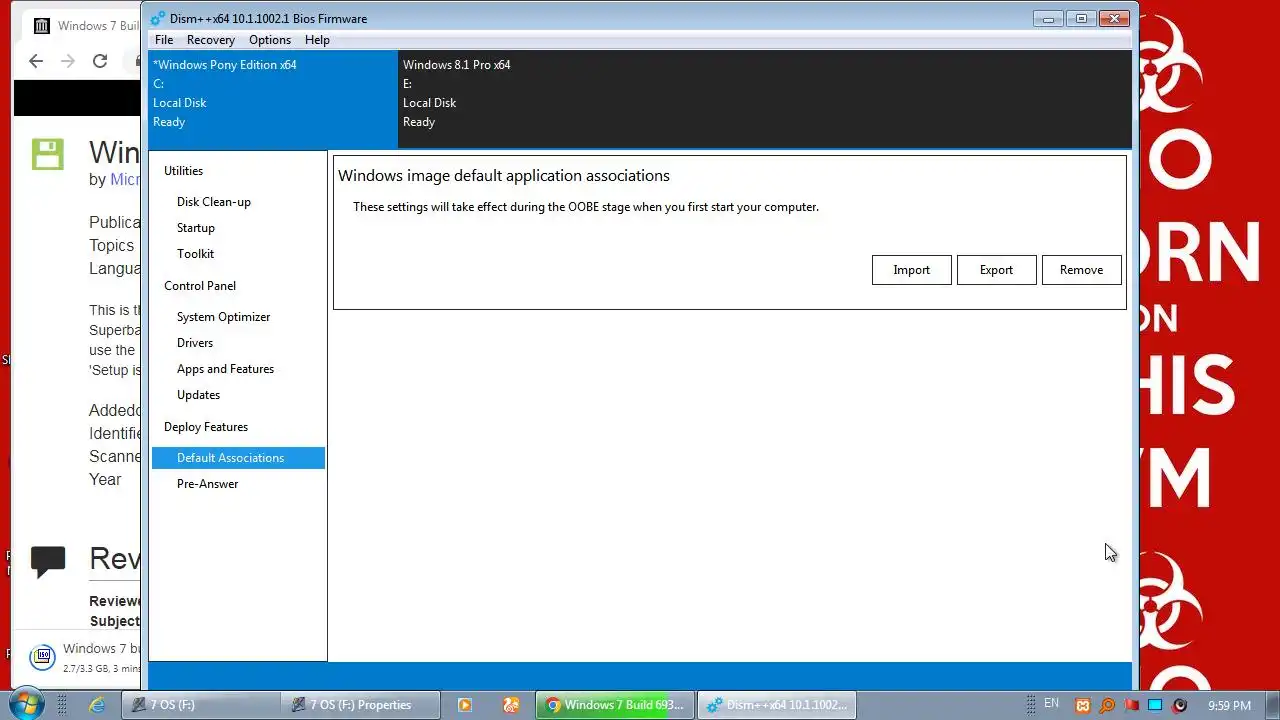
Task: Click the round red tray icon beside the clock
Action: tap(1180, 705)
